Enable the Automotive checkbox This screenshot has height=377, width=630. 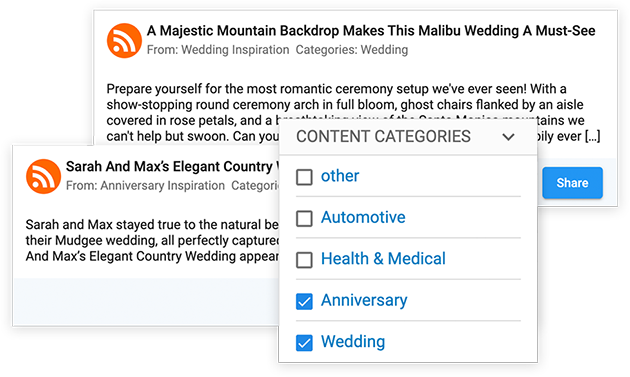(x=304, y=218)
